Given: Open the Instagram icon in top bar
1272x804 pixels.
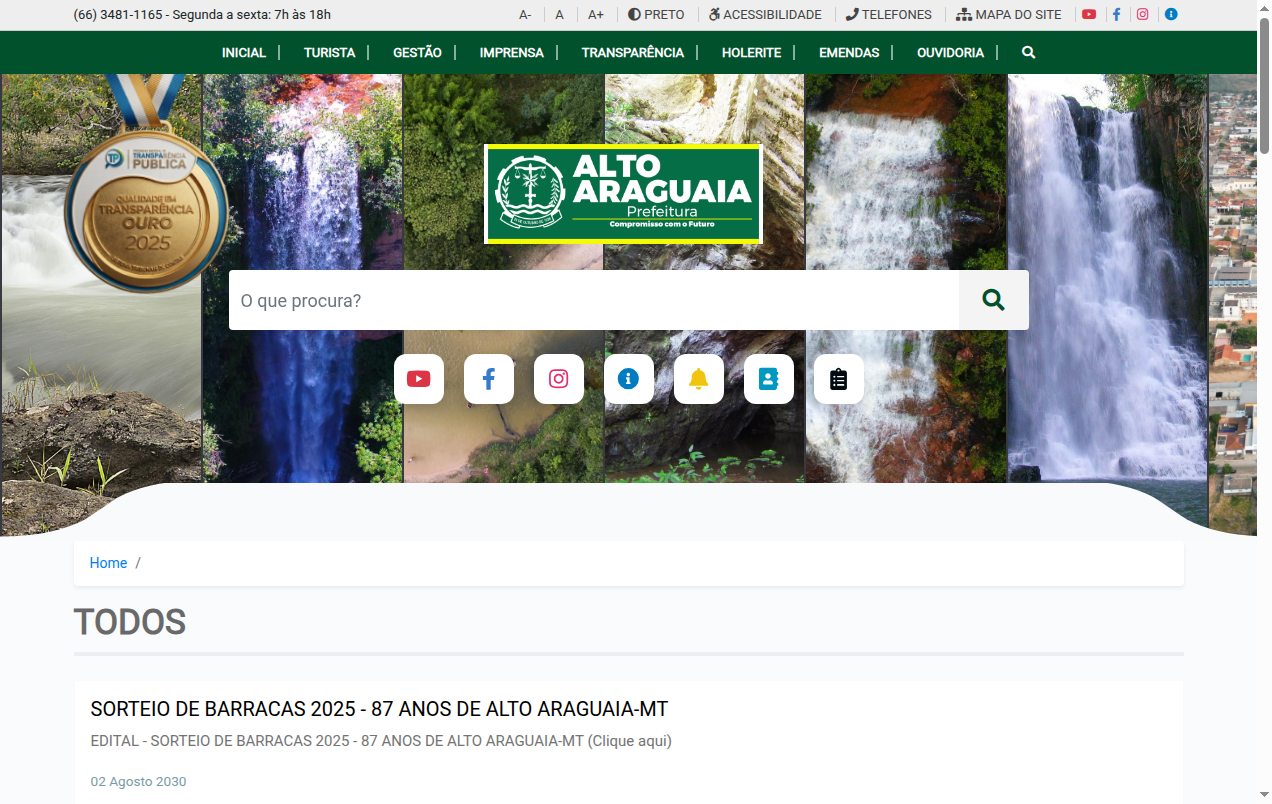Looking at the screenshot, I should [x=1143, y=15].
